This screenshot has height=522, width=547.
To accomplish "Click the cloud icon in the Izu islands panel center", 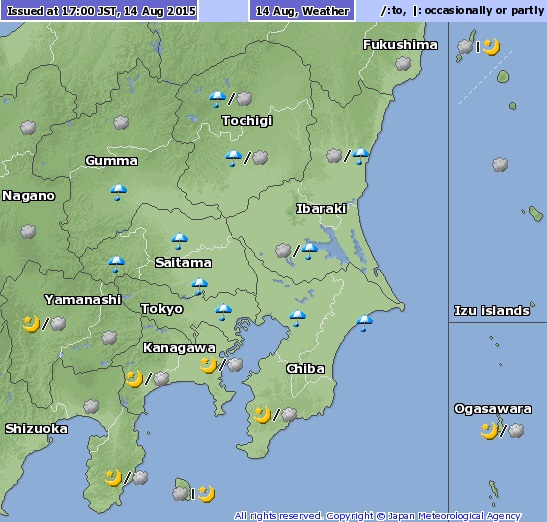I will [500, 165].
